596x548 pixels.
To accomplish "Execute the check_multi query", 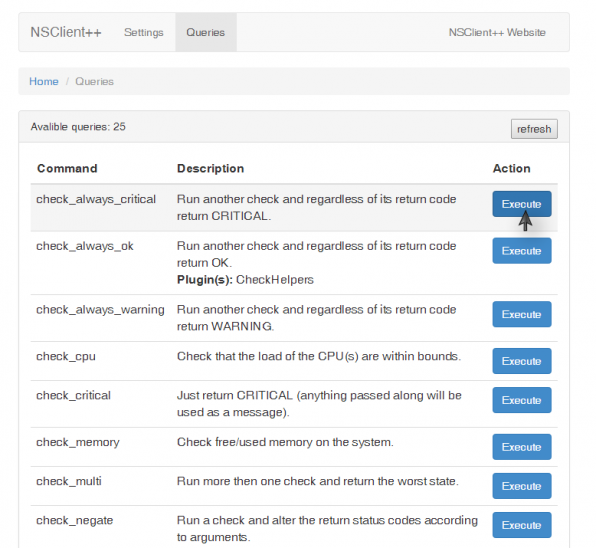I will point(522,486).
